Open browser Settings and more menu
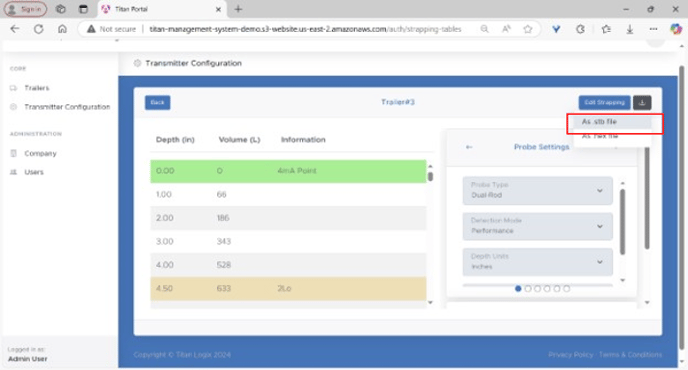688x370 pixels. click(x=653, y=29)
